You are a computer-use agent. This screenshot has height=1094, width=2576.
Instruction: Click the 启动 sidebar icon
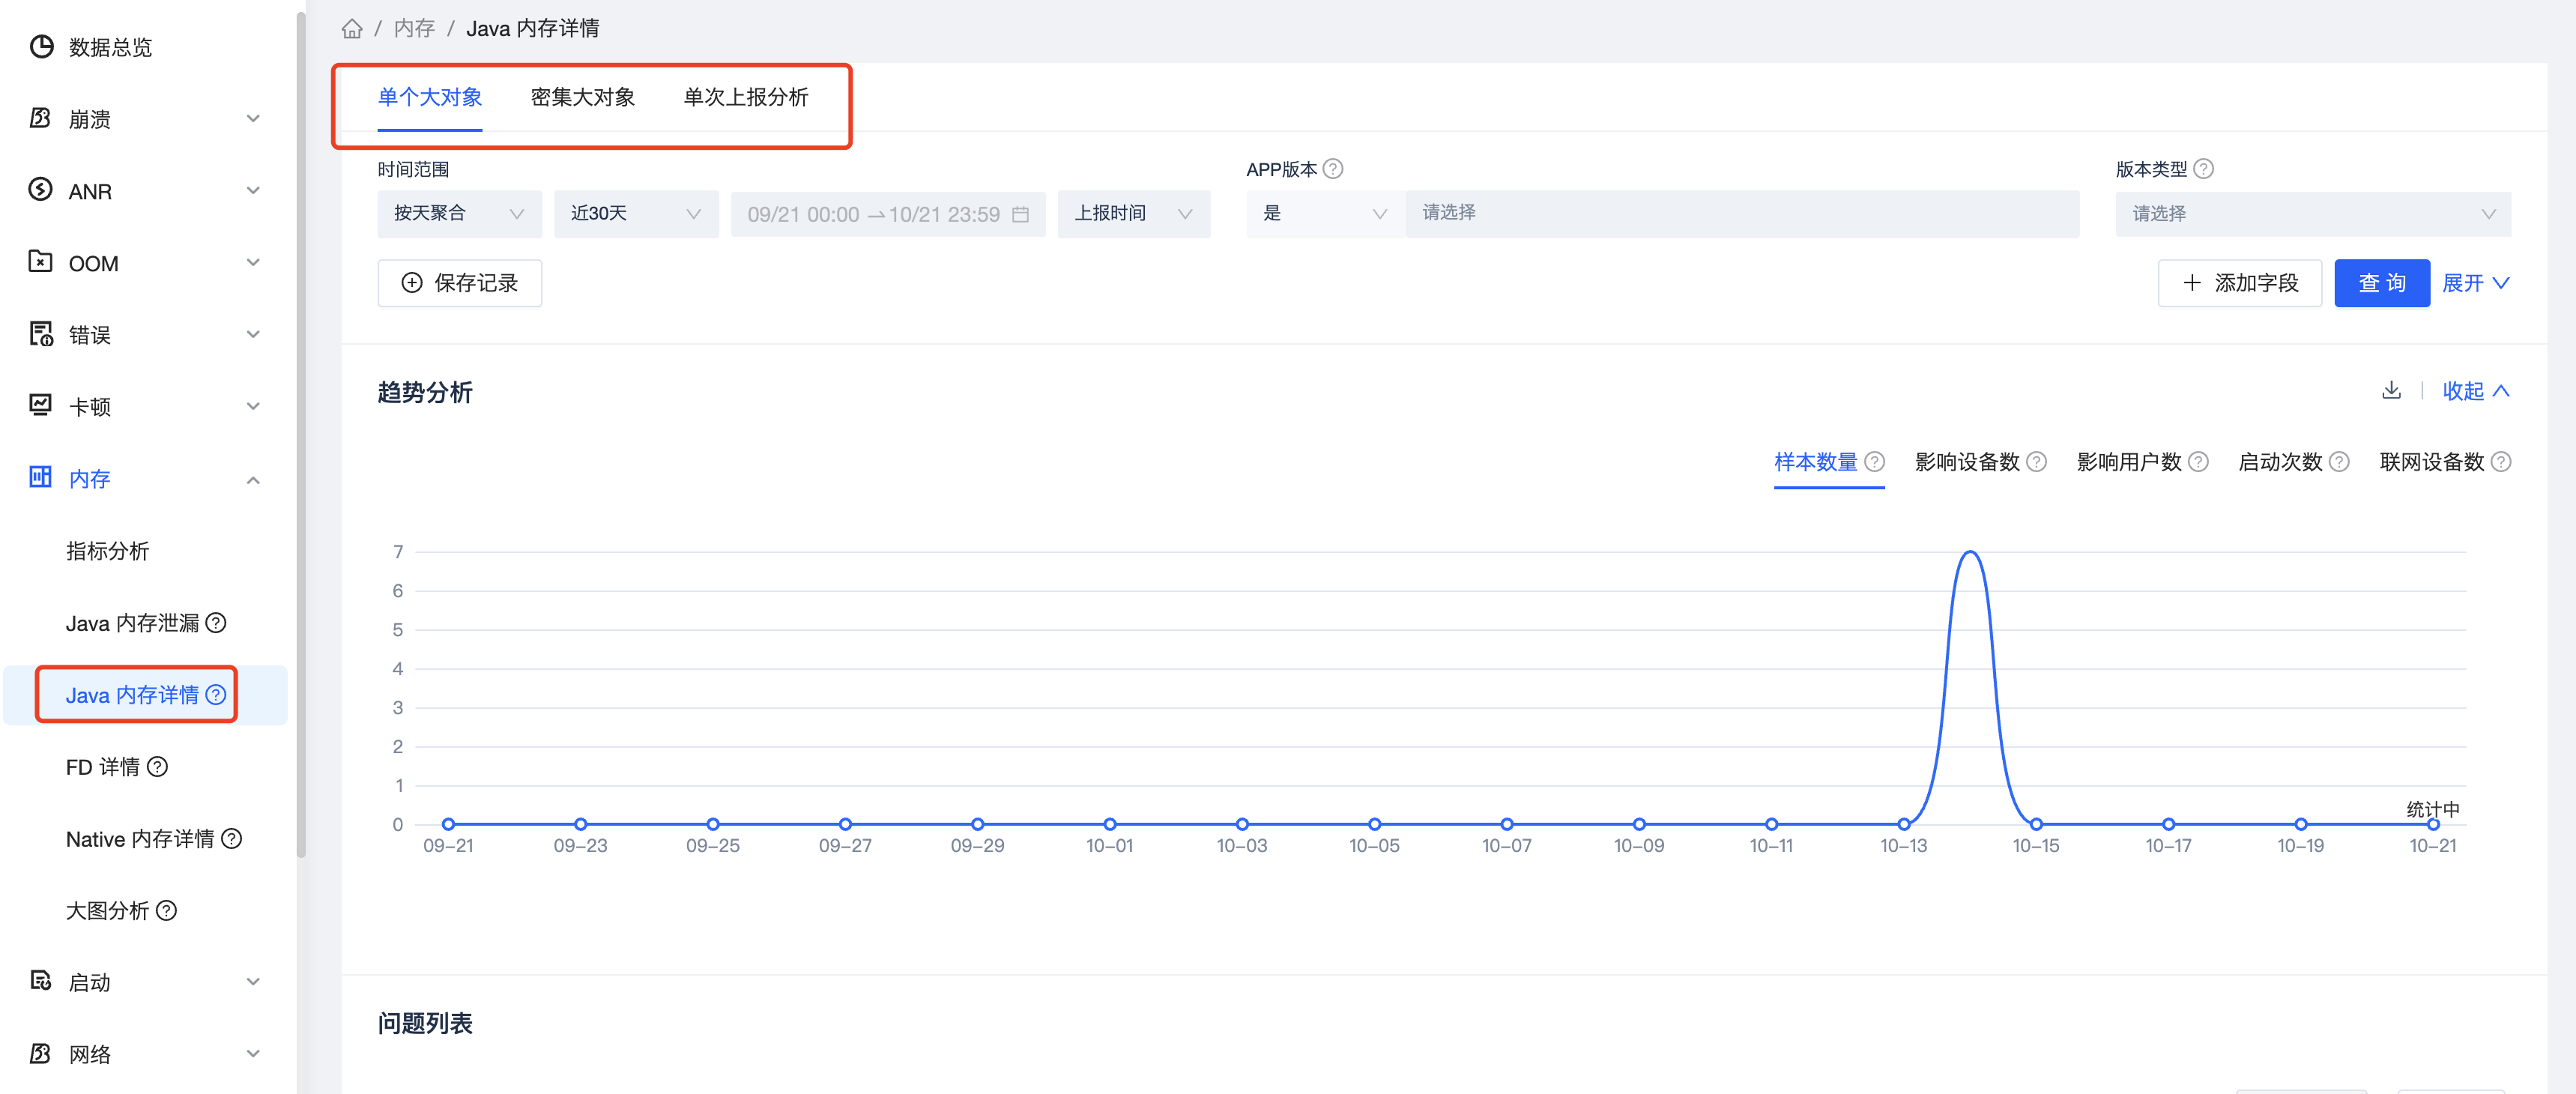[x=41, y=981]
